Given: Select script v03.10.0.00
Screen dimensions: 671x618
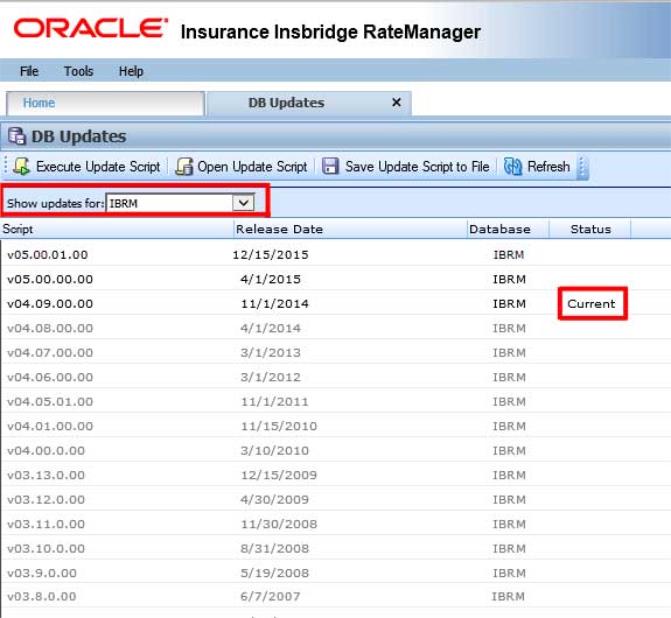Looking at the screenshot, I should tap(46, 548).
